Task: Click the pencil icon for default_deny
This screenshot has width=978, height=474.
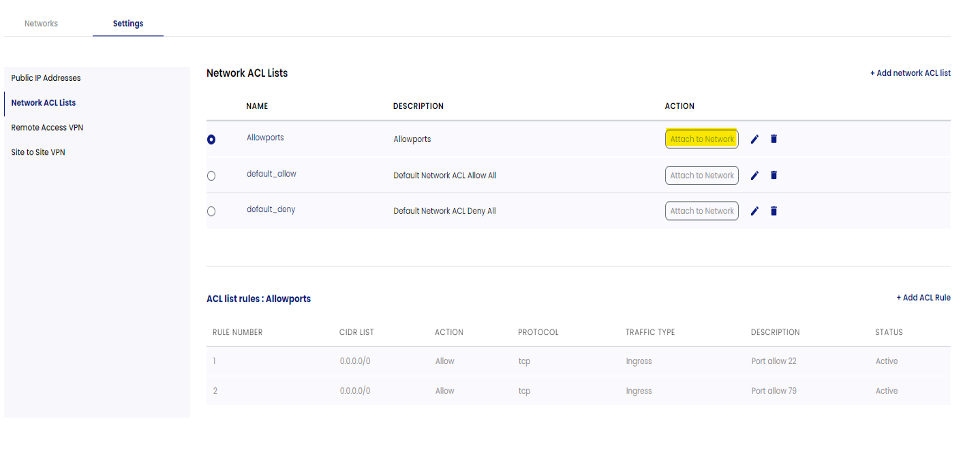Action: click(755, 211)
